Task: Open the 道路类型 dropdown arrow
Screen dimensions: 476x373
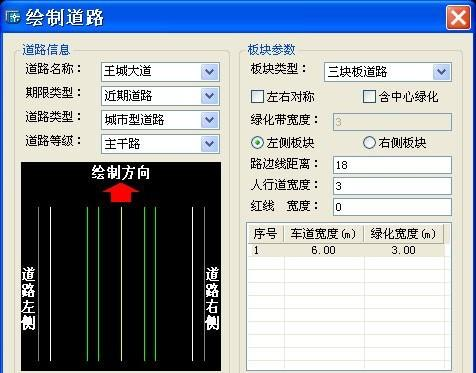Action: coord(210,120)
